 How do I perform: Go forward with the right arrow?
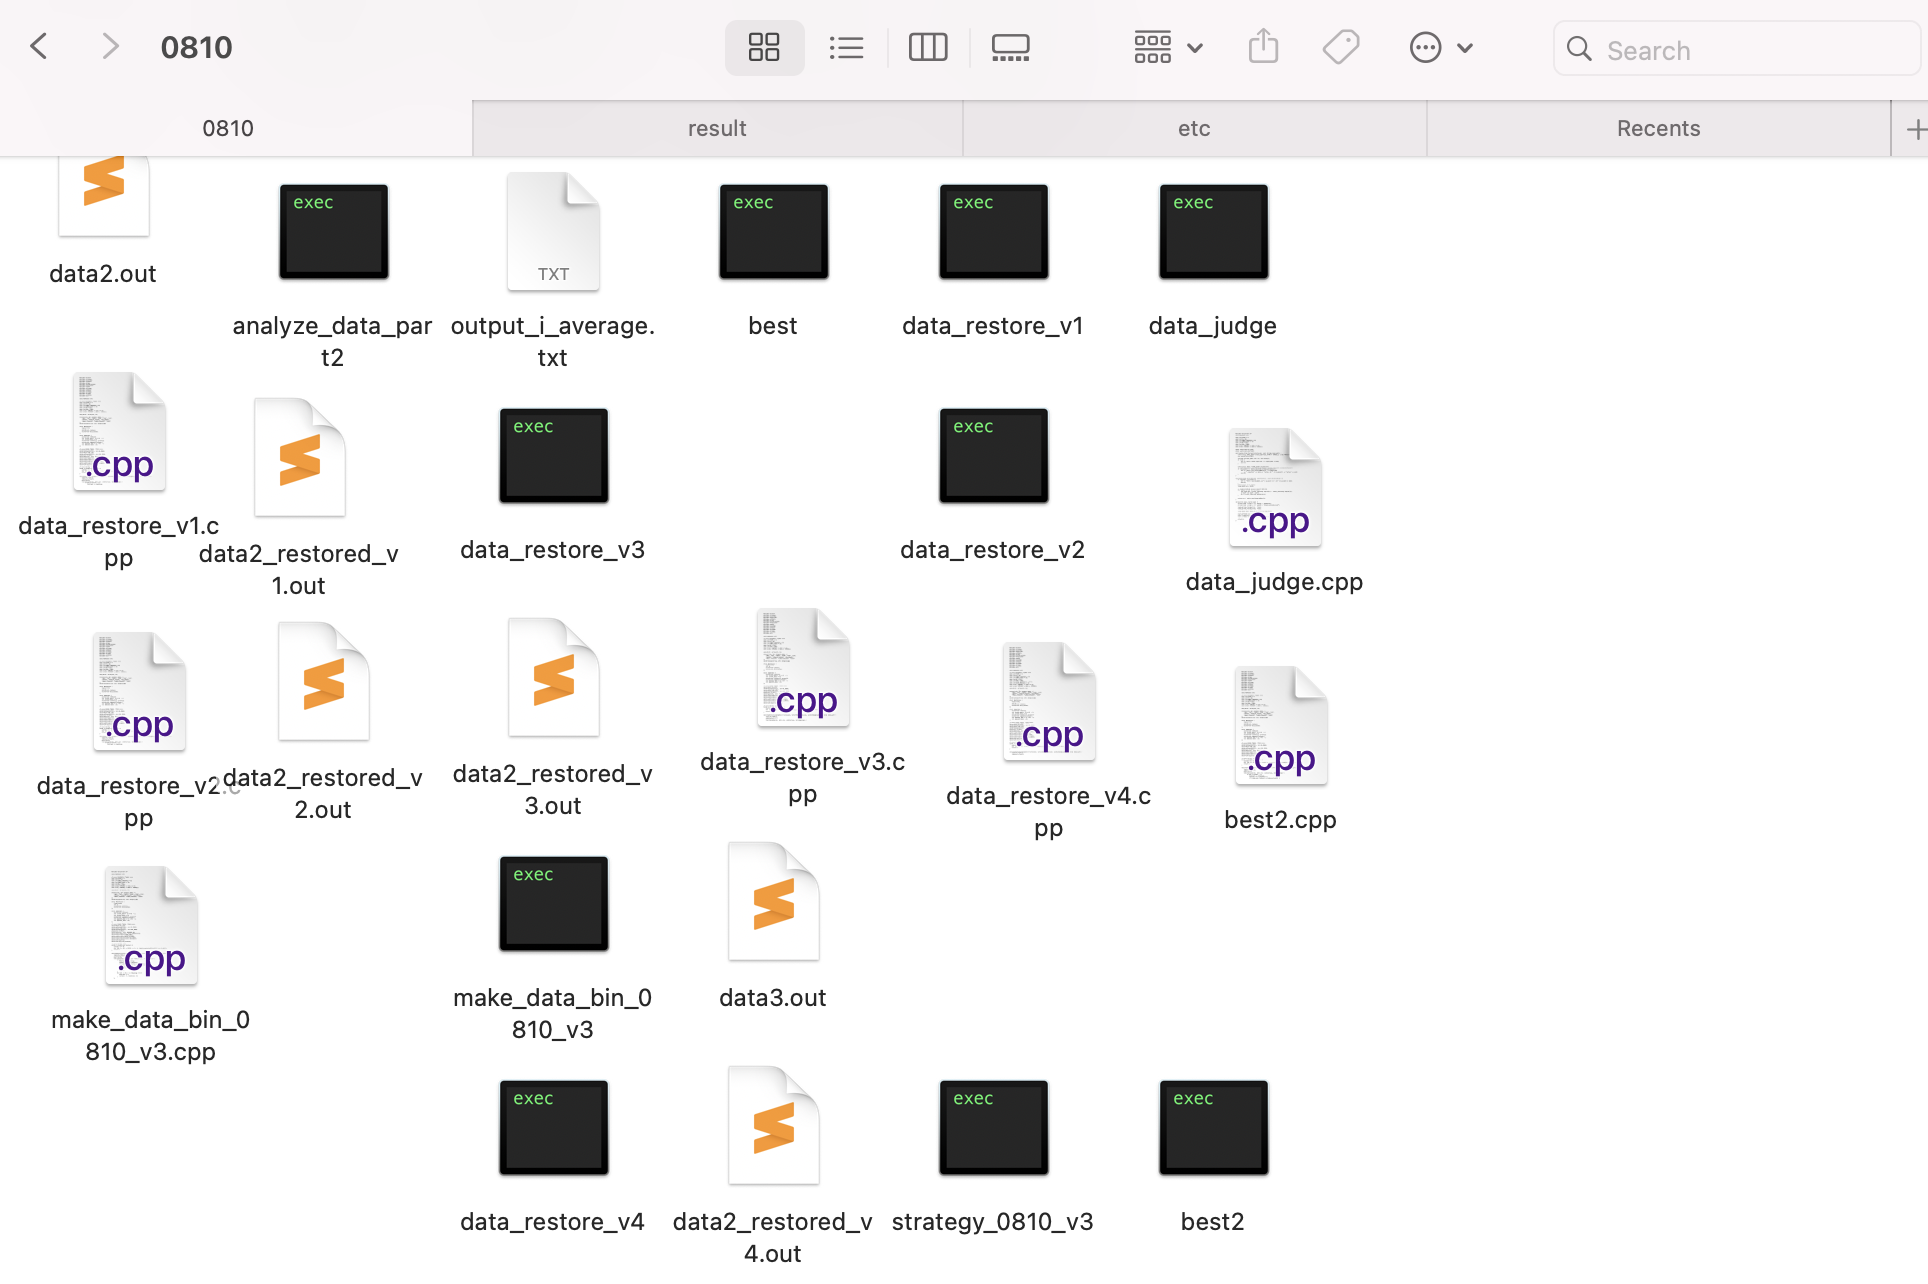110,47
